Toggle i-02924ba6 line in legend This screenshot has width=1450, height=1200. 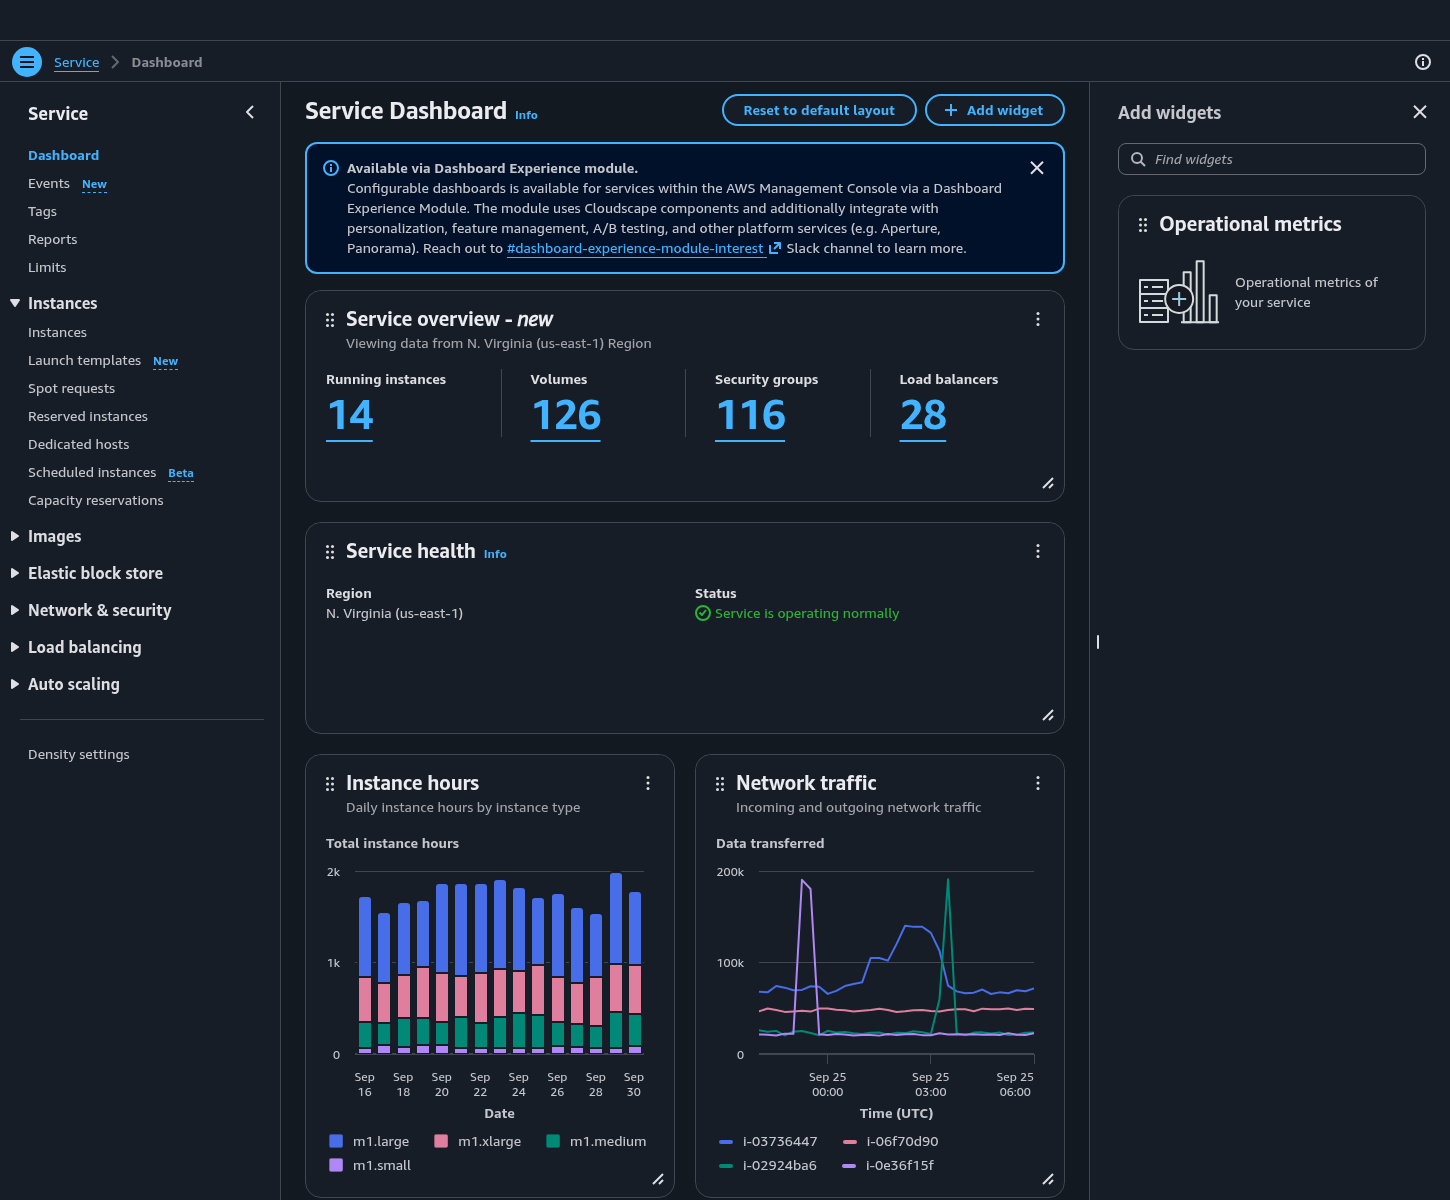click(768, 1165)
